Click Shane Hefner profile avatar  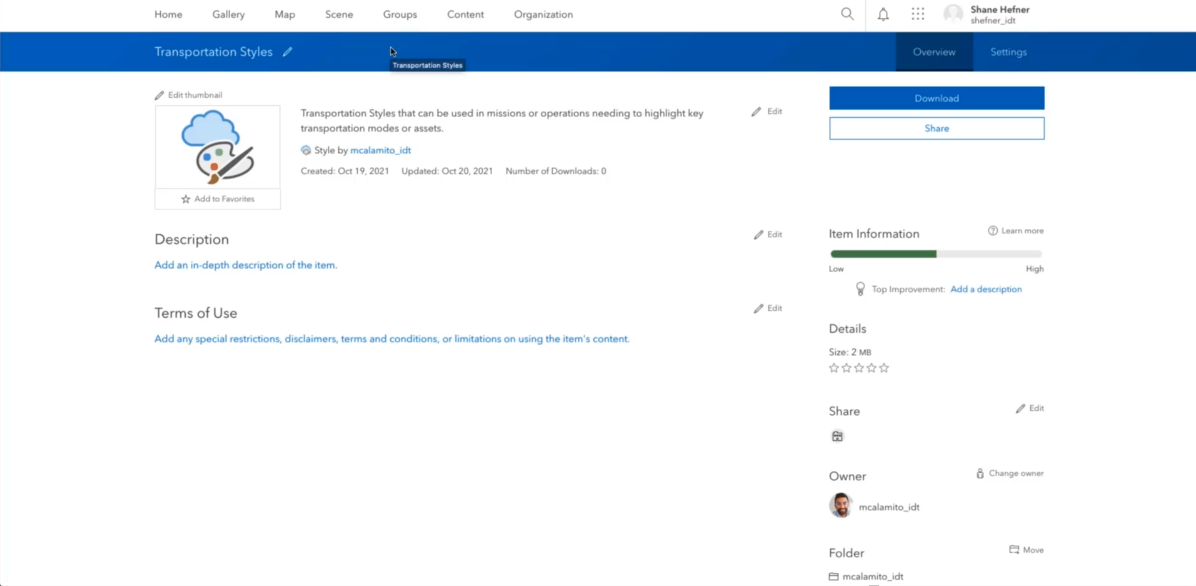953,14
